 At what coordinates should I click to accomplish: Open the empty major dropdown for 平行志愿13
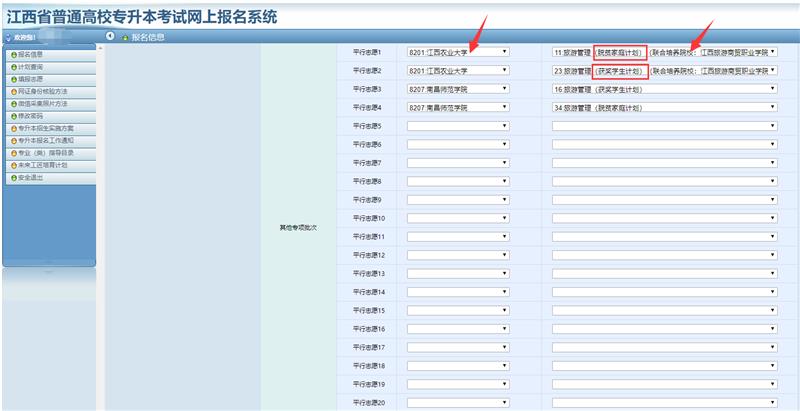pos(665,273)
